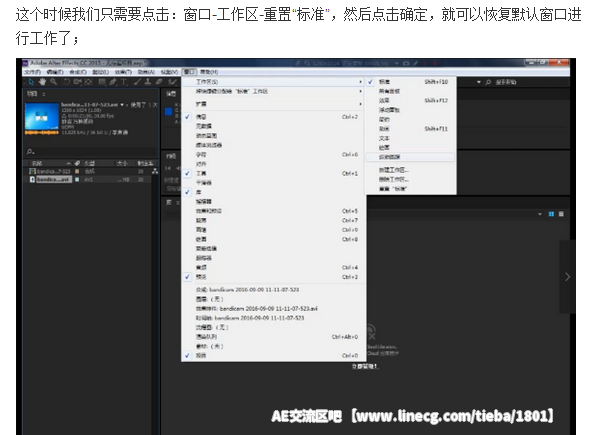Select the Hand tool

click(42, 82)
